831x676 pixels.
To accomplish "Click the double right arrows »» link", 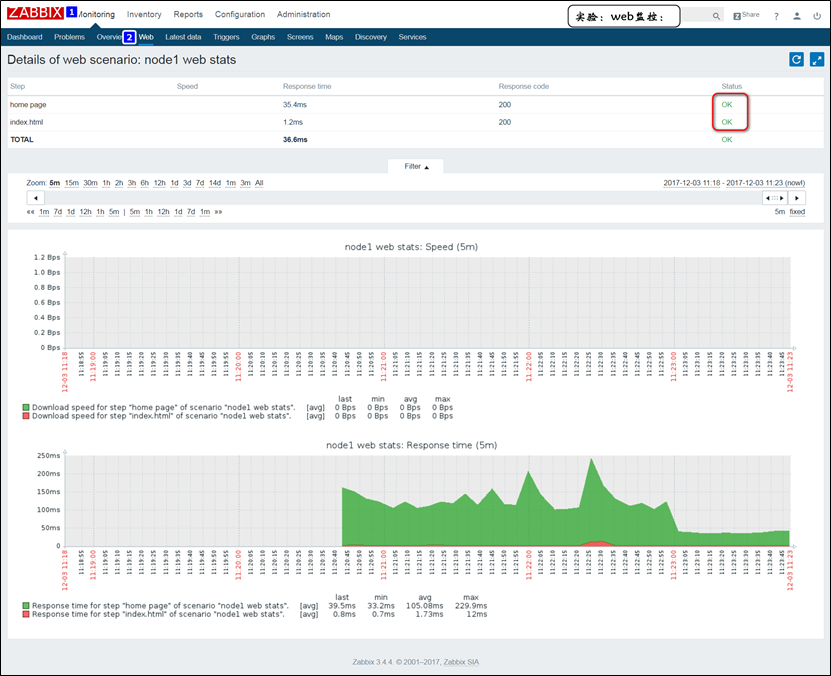I will point(218,212).
